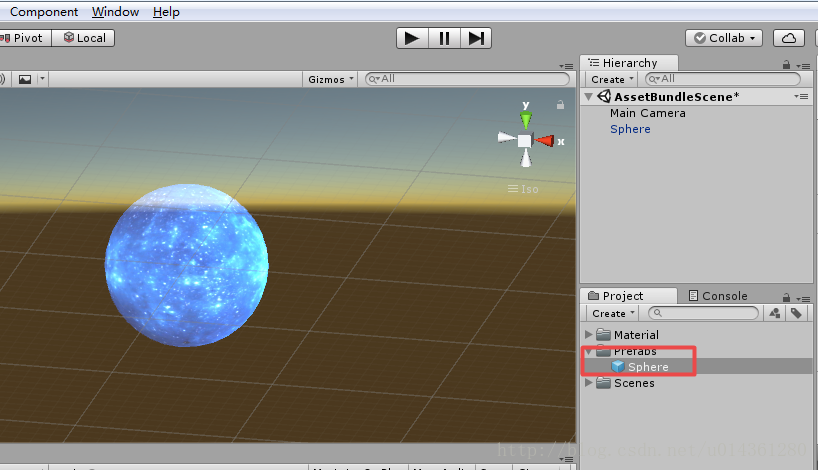Click the blue sphere in the Scene view
This screenshot has height=470, width=818.
(187, 265)
